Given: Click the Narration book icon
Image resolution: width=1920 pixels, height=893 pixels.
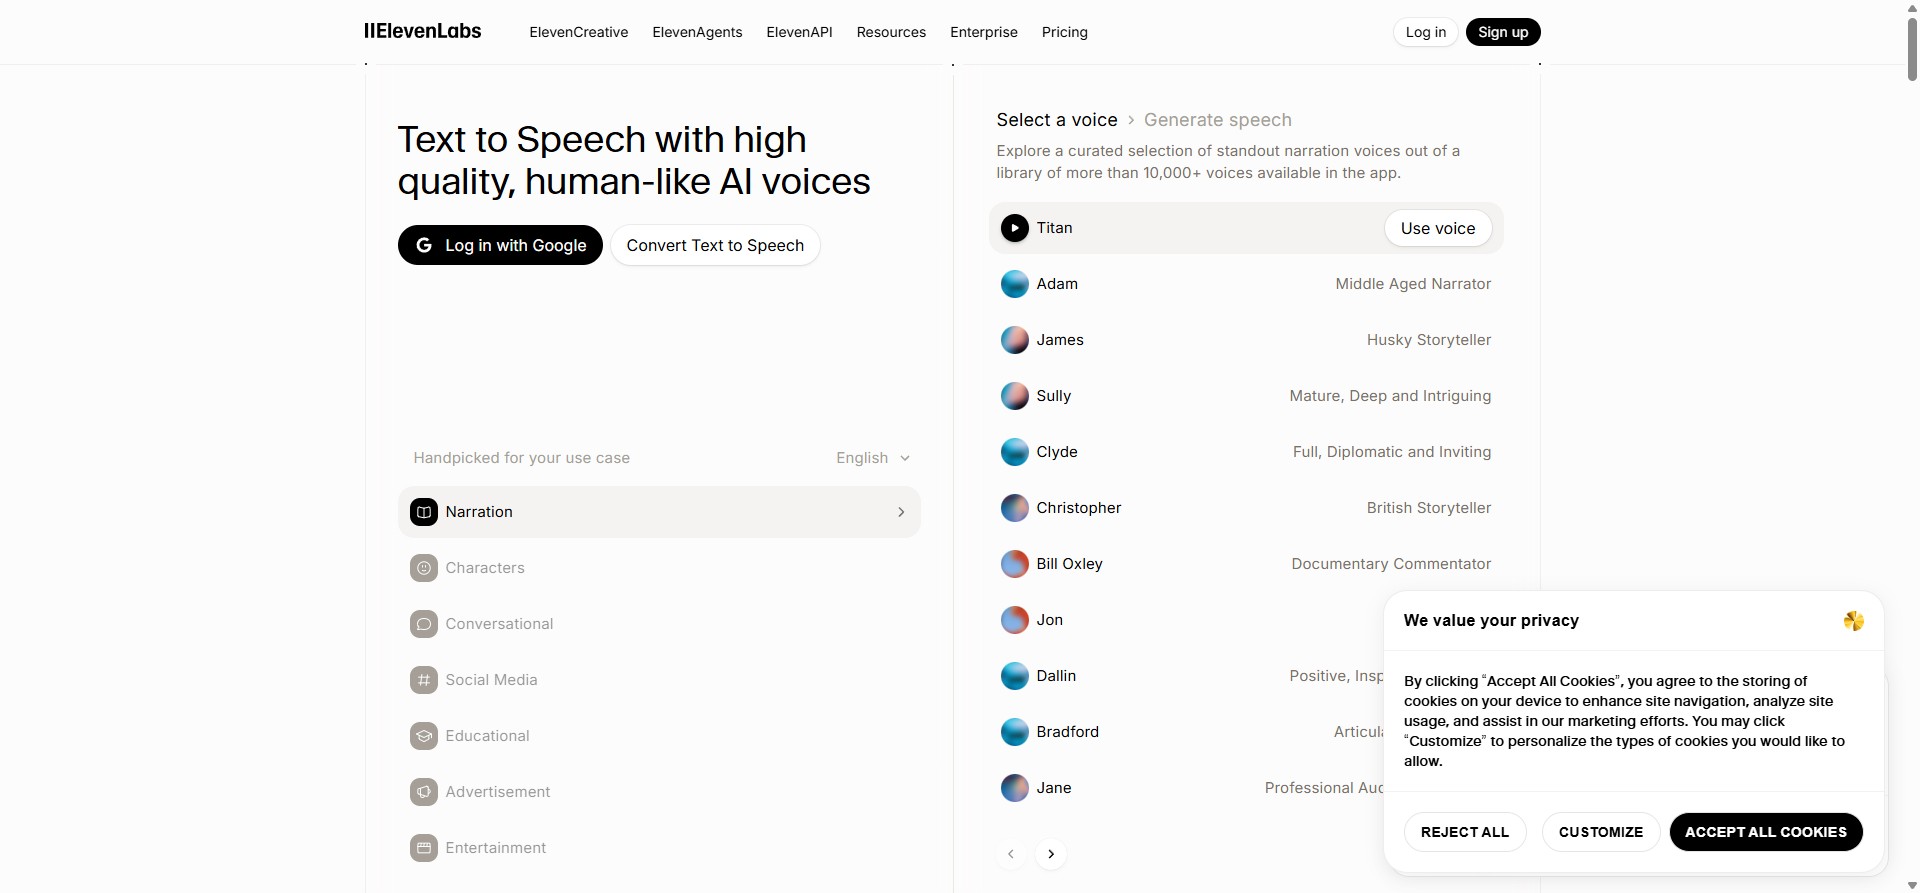Looking at the screenshot, I should [x=424, y=512].
